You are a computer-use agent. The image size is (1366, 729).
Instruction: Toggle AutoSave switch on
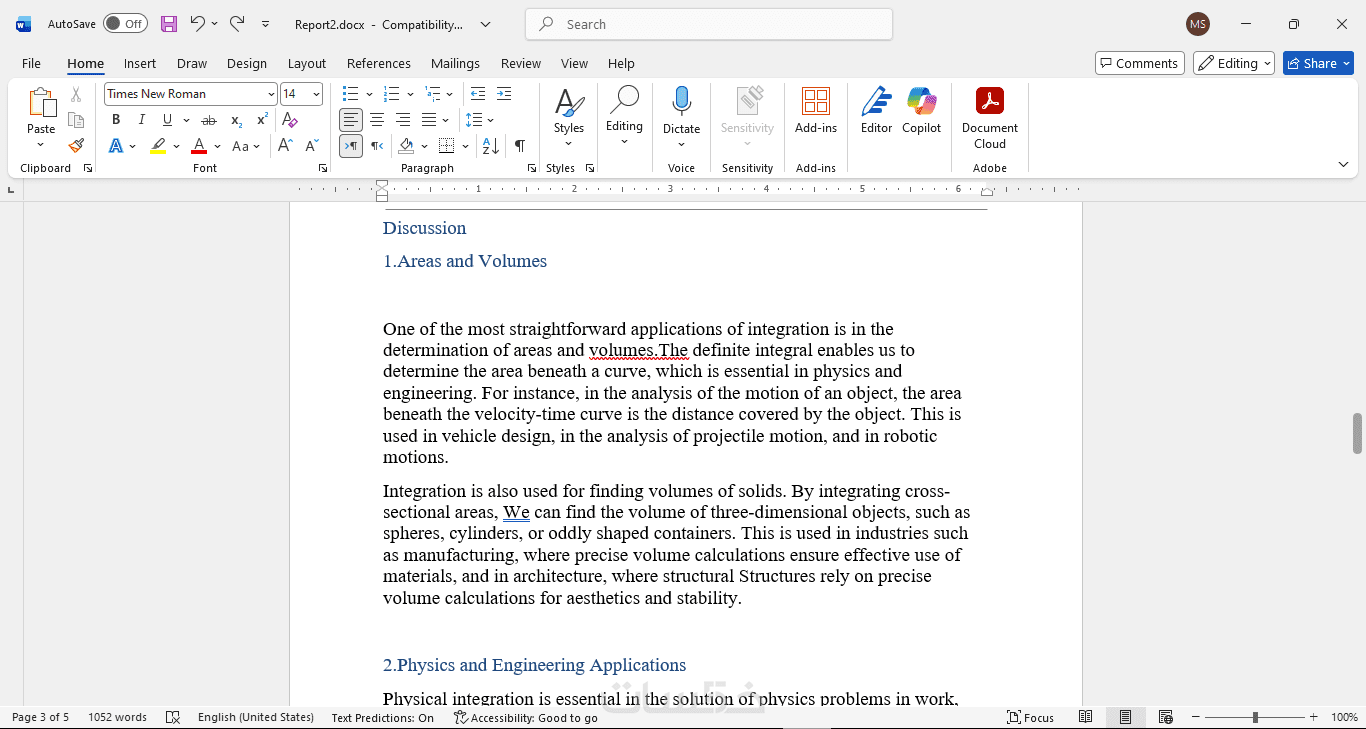point(125,24)
